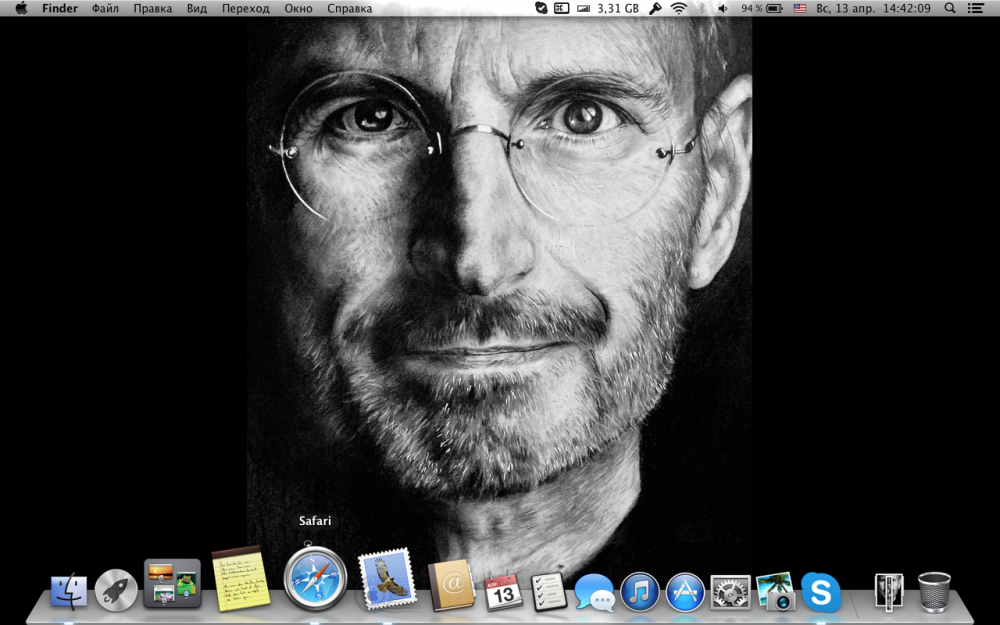Open Safari from the dock

point(315,579)
